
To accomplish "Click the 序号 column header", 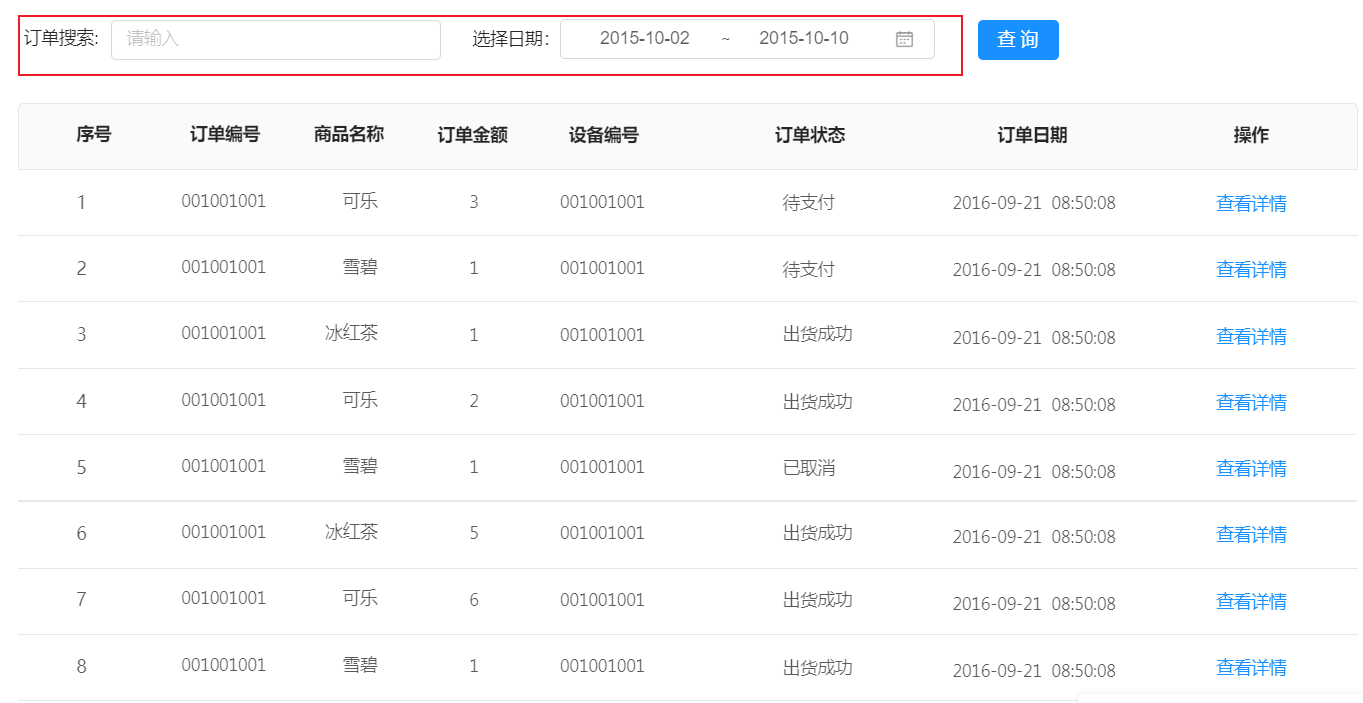I will pyautogui.click(x=93, y=135).
